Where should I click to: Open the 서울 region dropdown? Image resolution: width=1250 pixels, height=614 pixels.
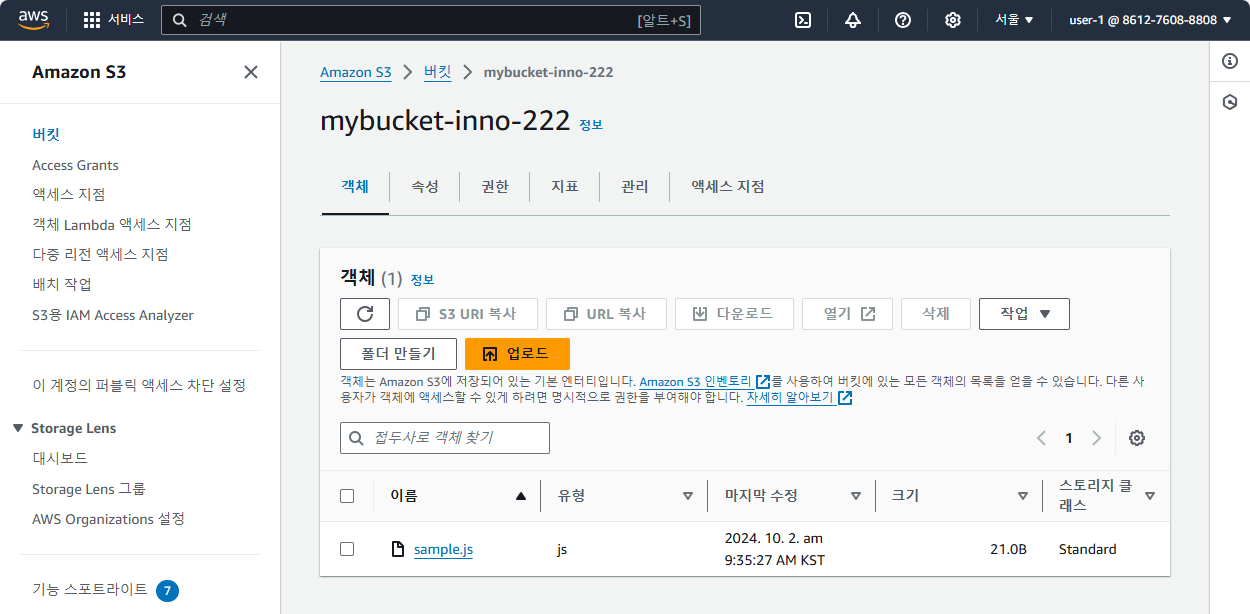point(1014,20)
